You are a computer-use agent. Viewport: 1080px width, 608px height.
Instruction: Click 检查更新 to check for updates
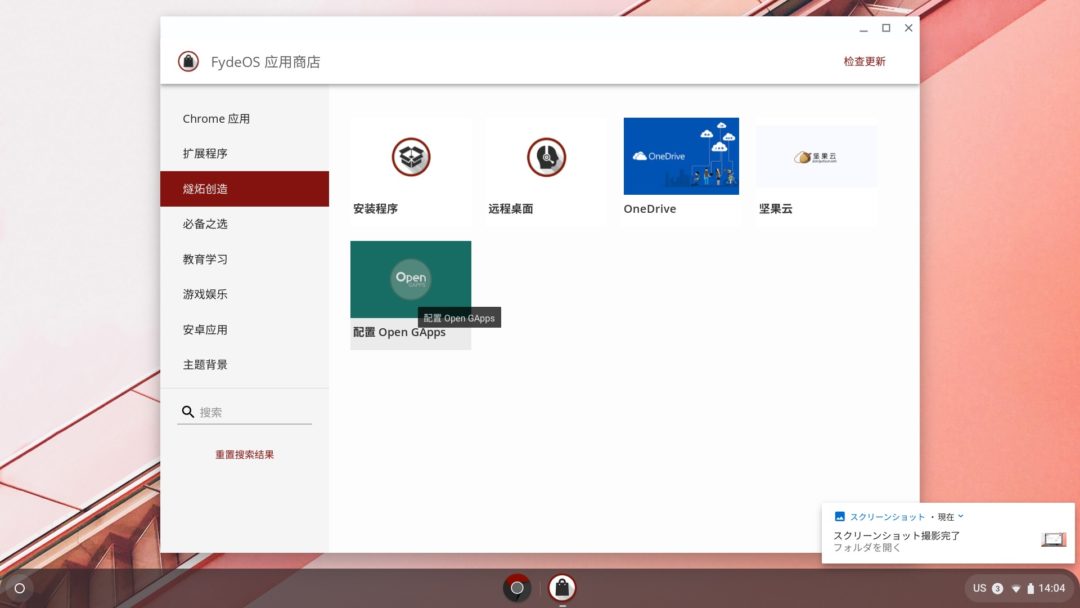[x=864, y=61]
